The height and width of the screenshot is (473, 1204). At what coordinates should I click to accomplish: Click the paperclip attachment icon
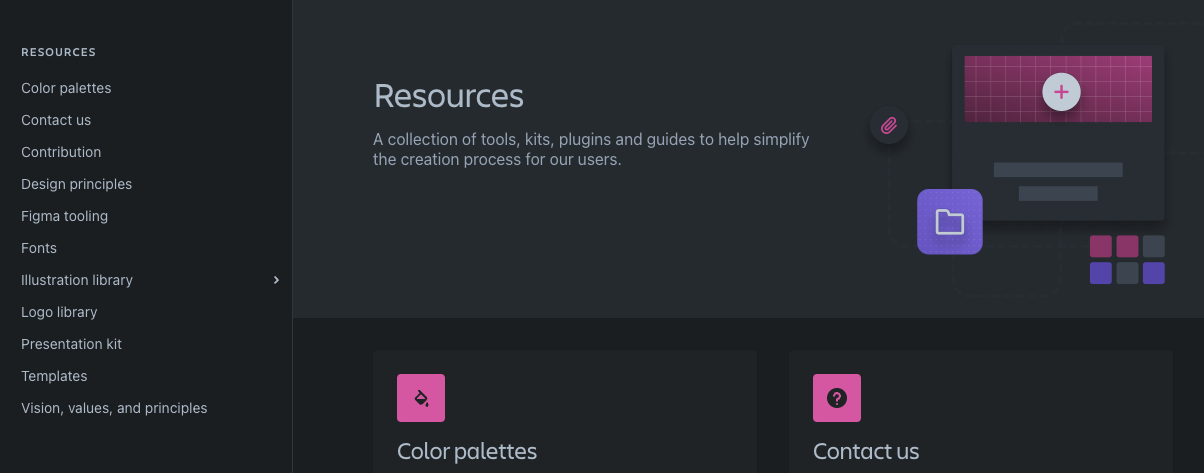[x=889, y=126]
